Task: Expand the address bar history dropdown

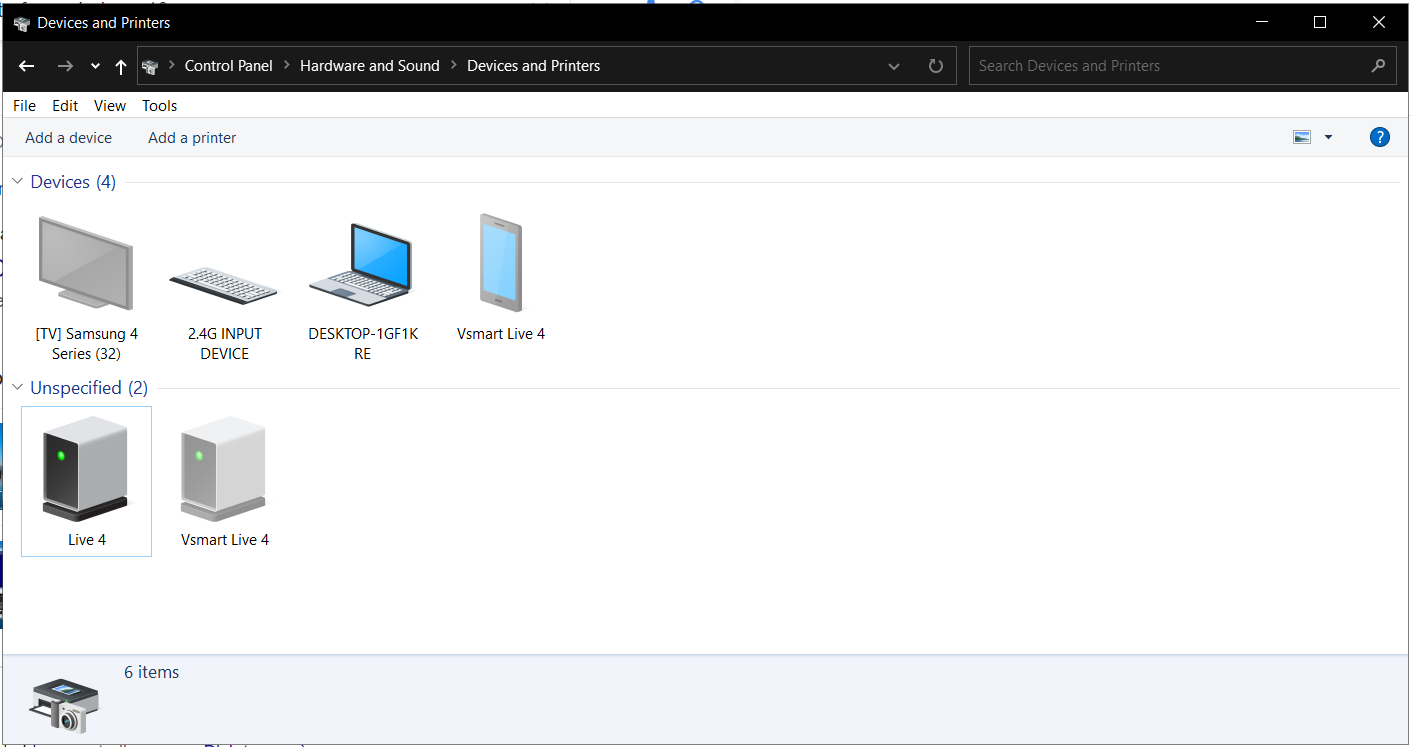Action: point(893,66)
